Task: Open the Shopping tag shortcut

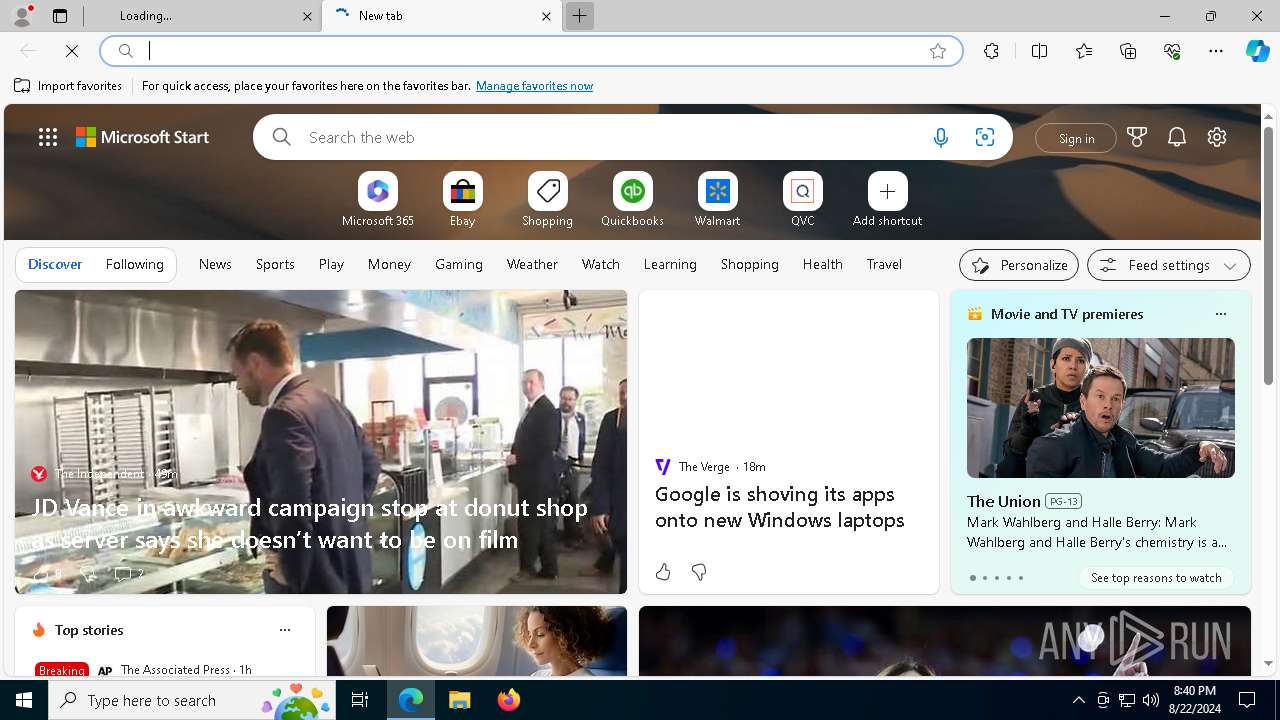Action: (547, 191)
